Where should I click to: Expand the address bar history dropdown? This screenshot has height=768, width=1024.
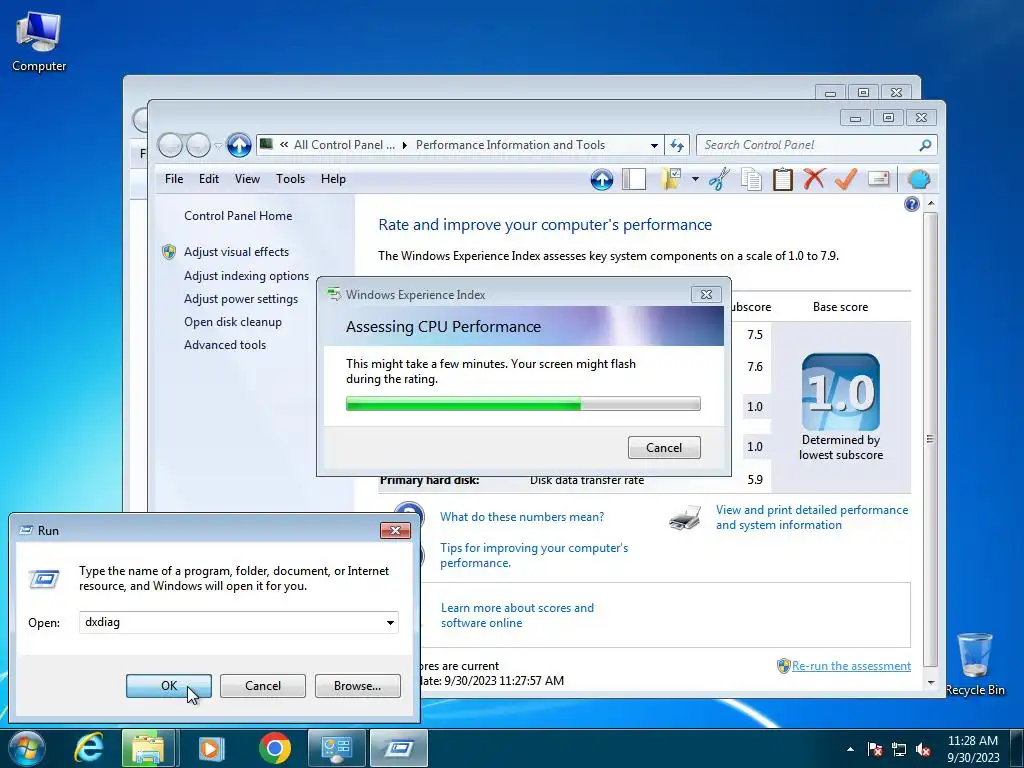[x=654, y=145]
